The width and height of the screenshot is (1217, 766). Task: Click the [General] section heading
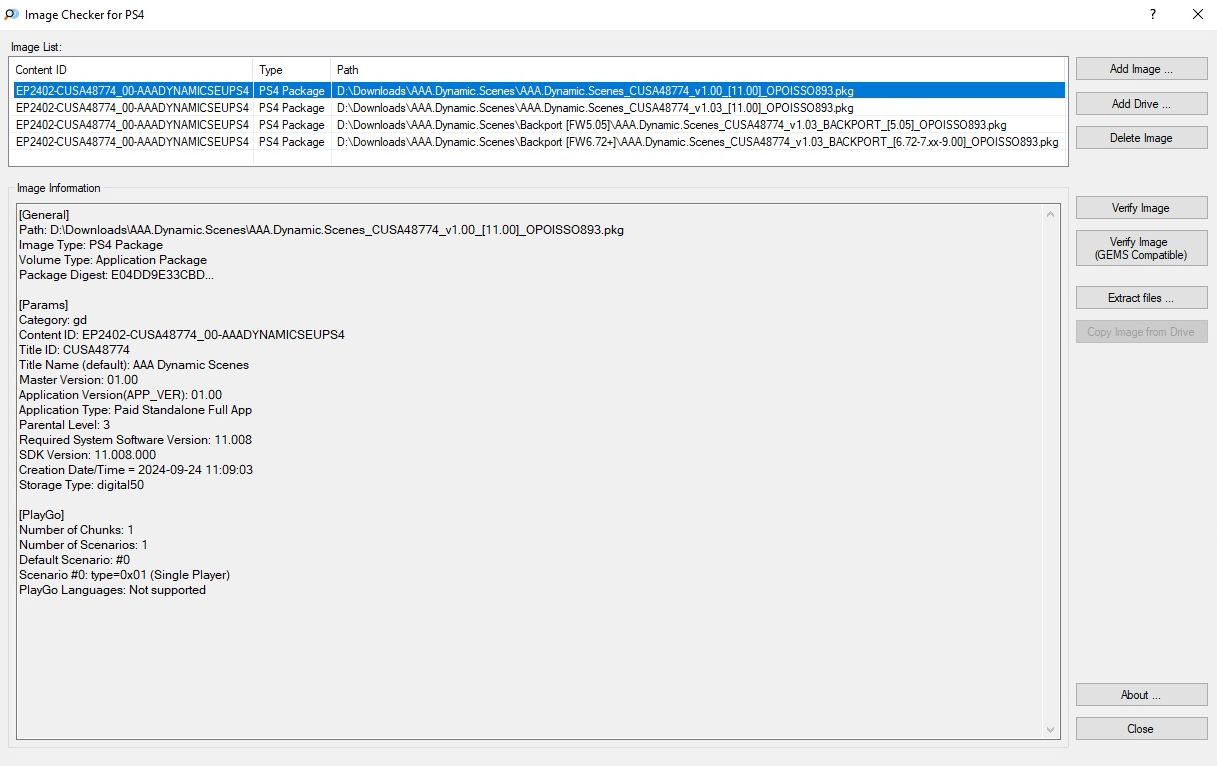(x=44, y=215)
